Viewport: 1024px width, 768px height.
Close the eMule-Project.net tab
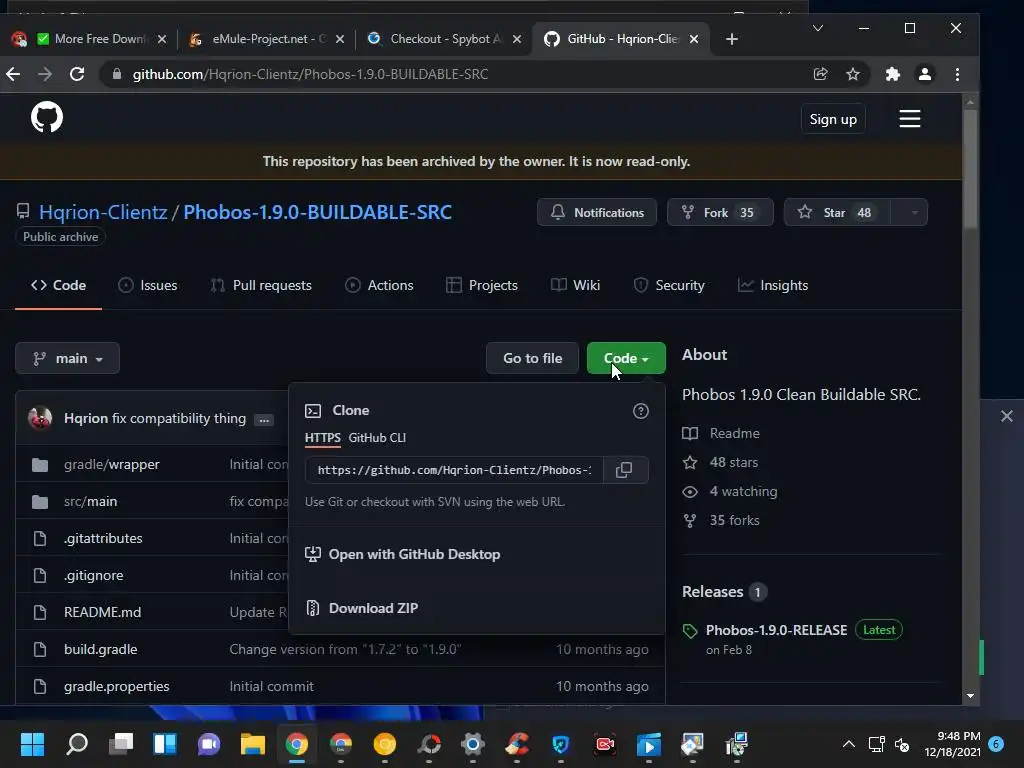click(340, 39)
